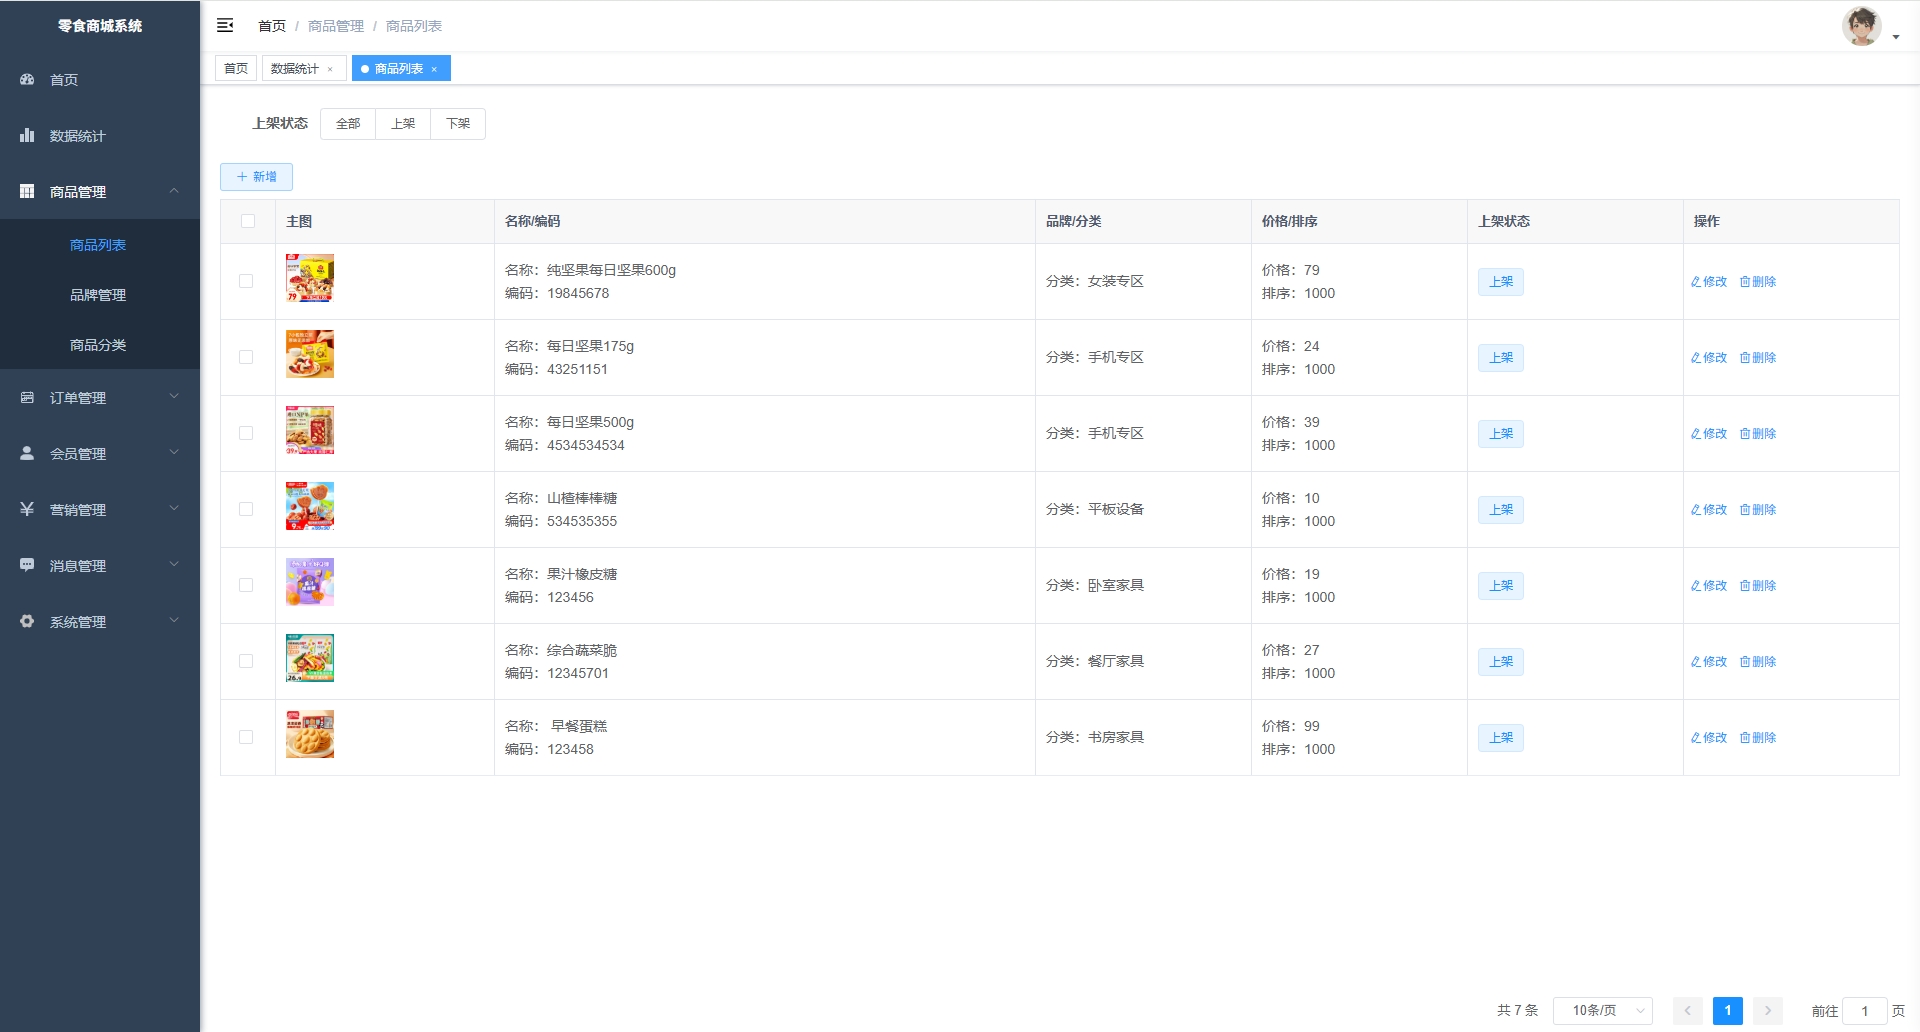Click 删除 trash icon for 山楂棒棒糖
Image resolution: width=1920 pixels, height=1032 pixels.
pos(1745,510)
